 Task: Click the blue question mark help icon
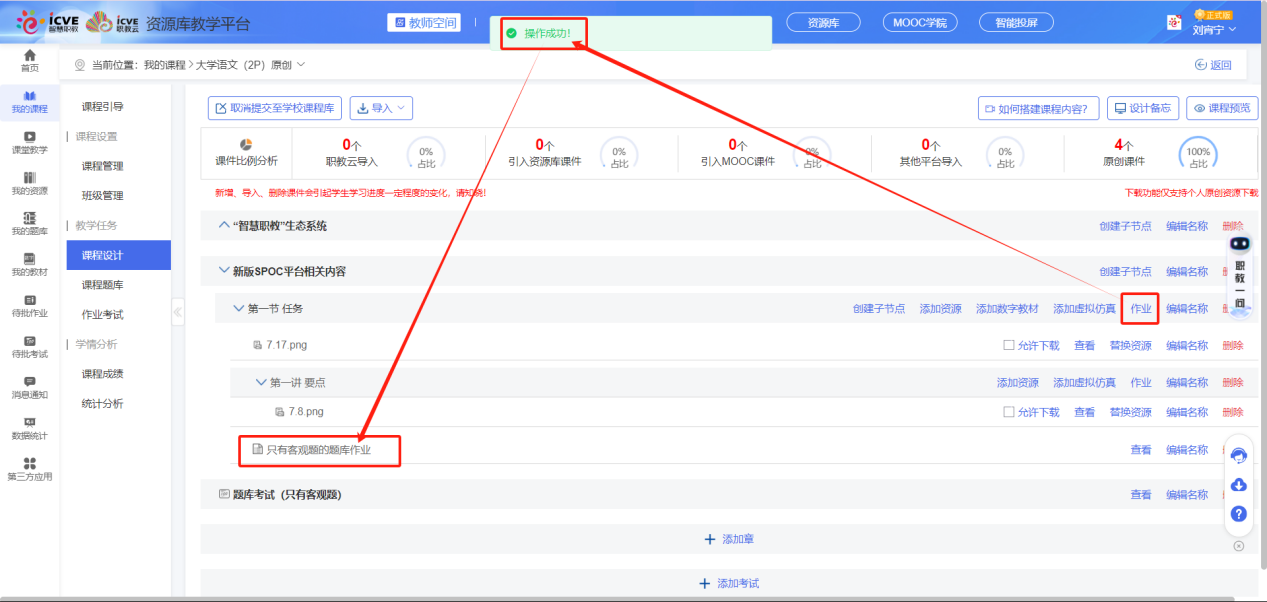tap(1238, 514)
